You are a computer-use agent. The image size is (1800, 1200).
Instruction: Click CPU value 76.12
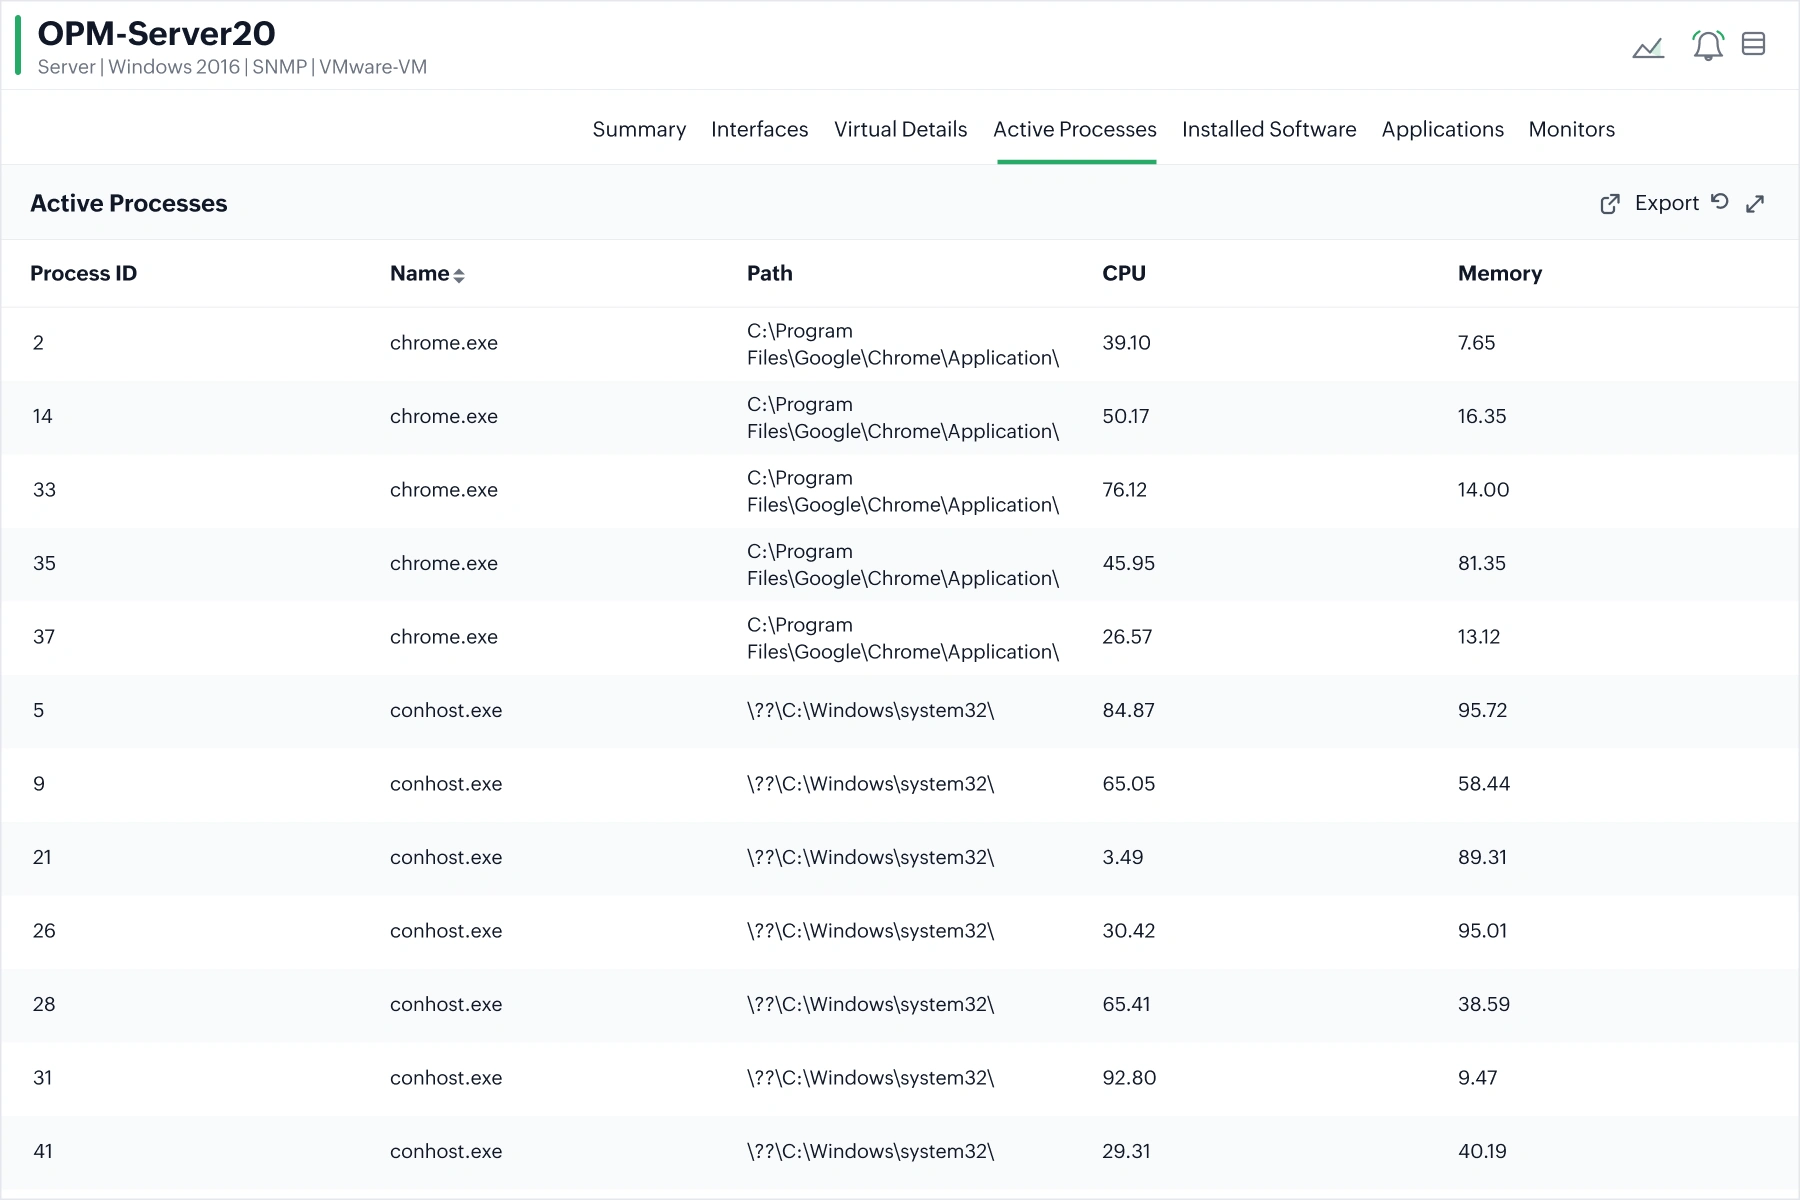click(x=1124, y=490)
